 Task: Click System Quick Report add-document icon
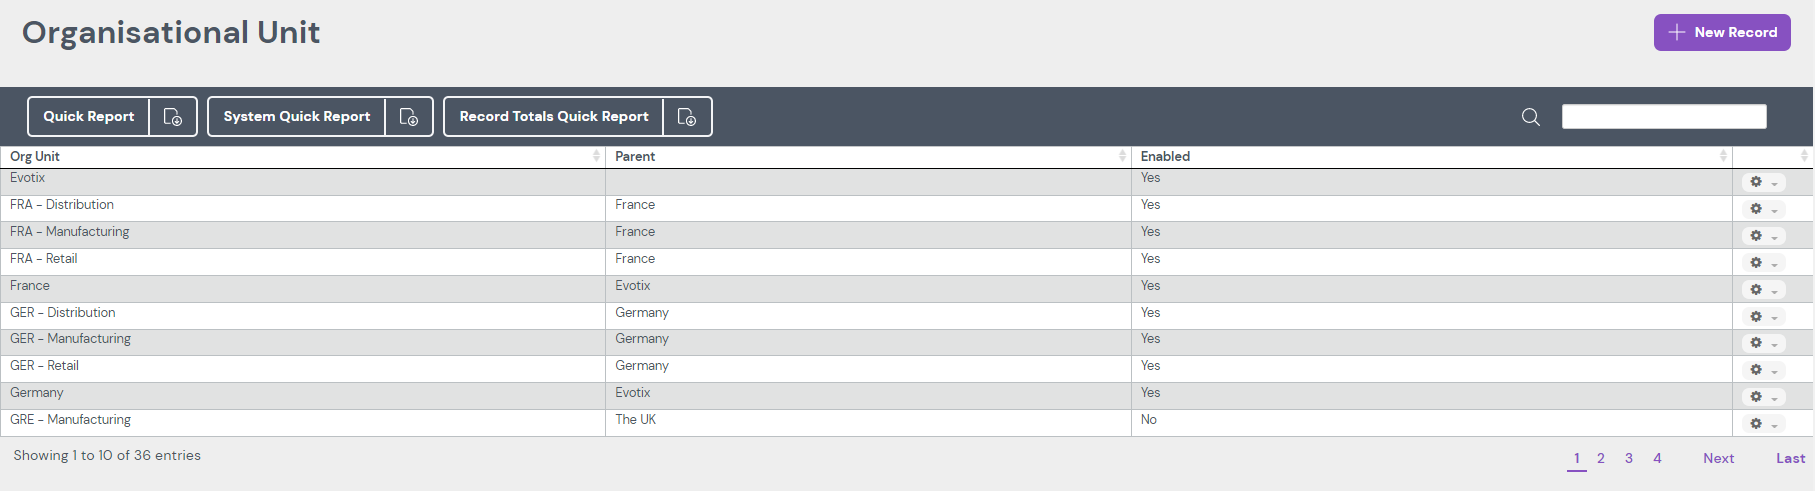(x=409, y=117)
